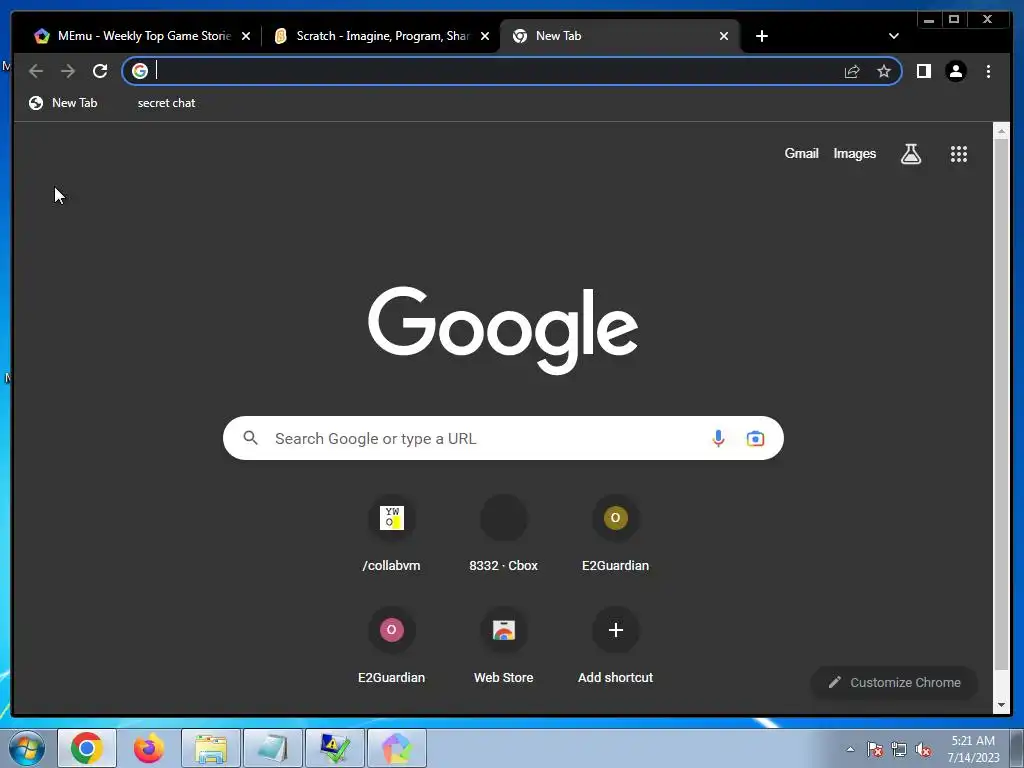Open the Google apps grid

pyautogui.click(x=958, y=154)
